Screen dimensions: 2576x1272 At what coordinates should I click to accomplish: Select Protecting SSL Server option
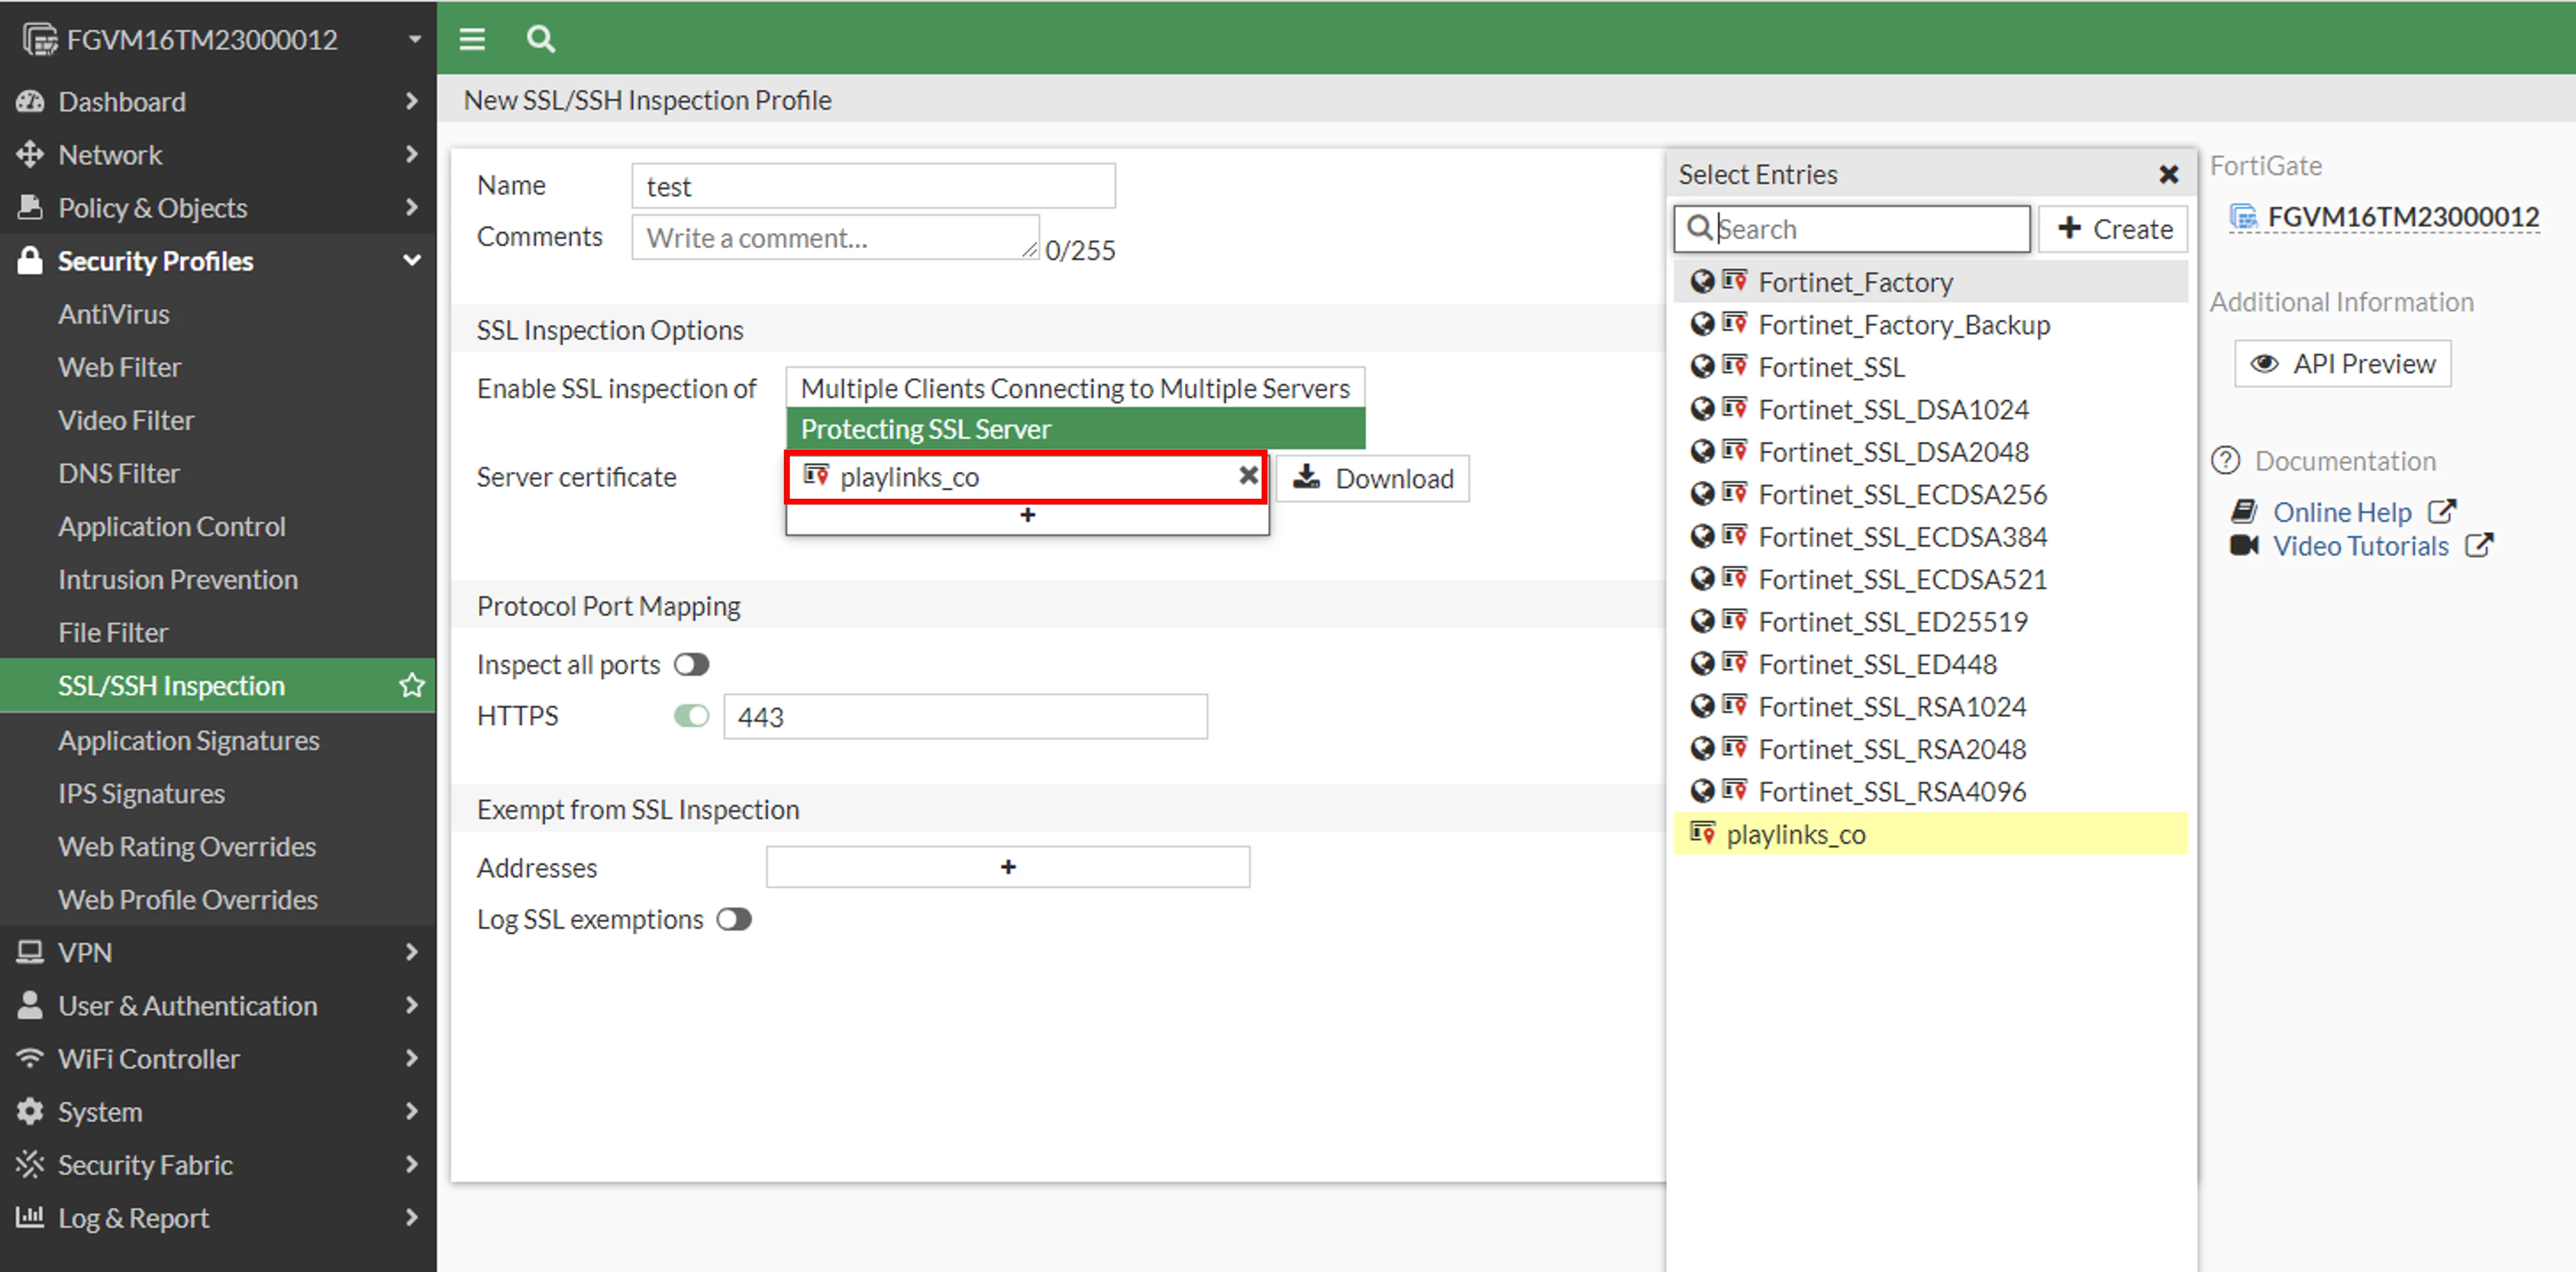click(1075, 428)
